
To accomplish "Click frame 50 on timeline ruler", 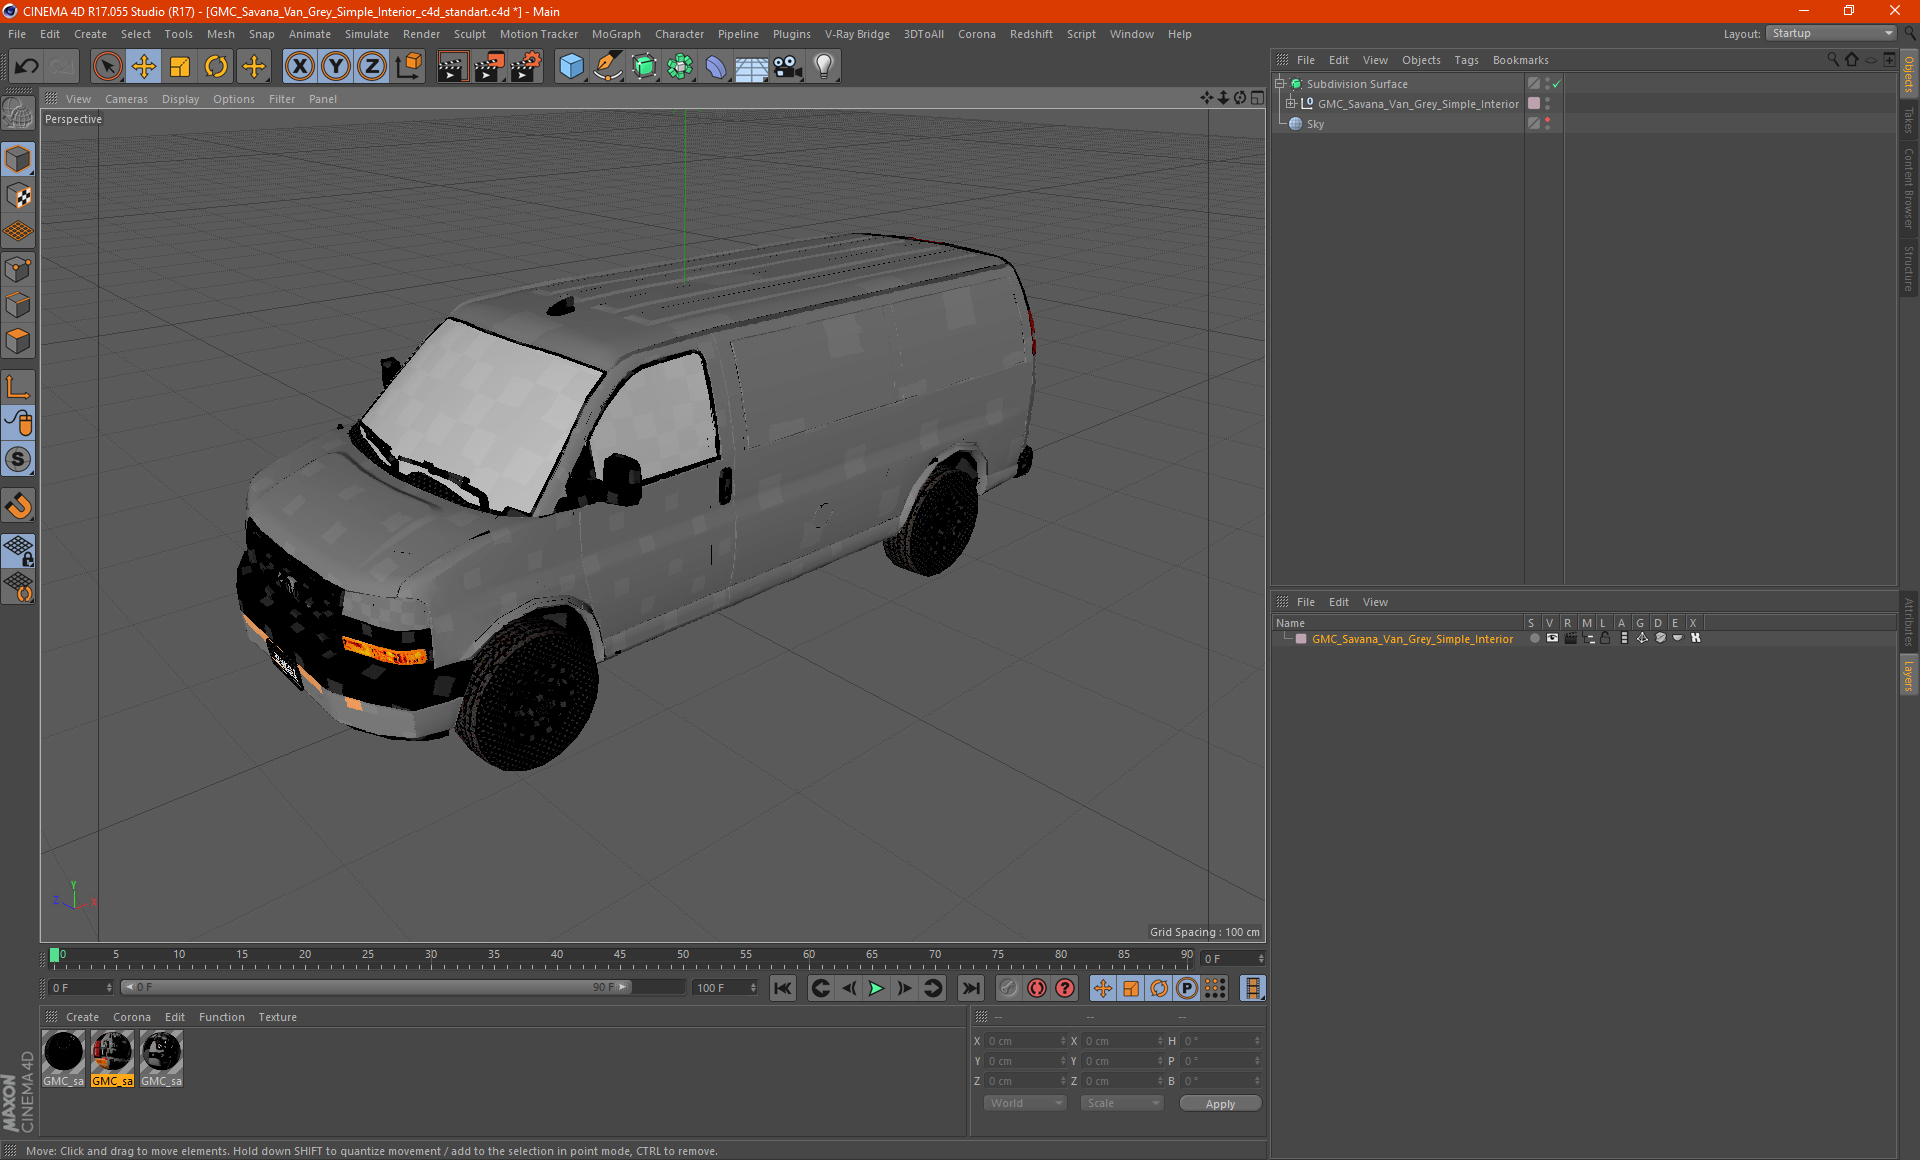I will 683,955.
